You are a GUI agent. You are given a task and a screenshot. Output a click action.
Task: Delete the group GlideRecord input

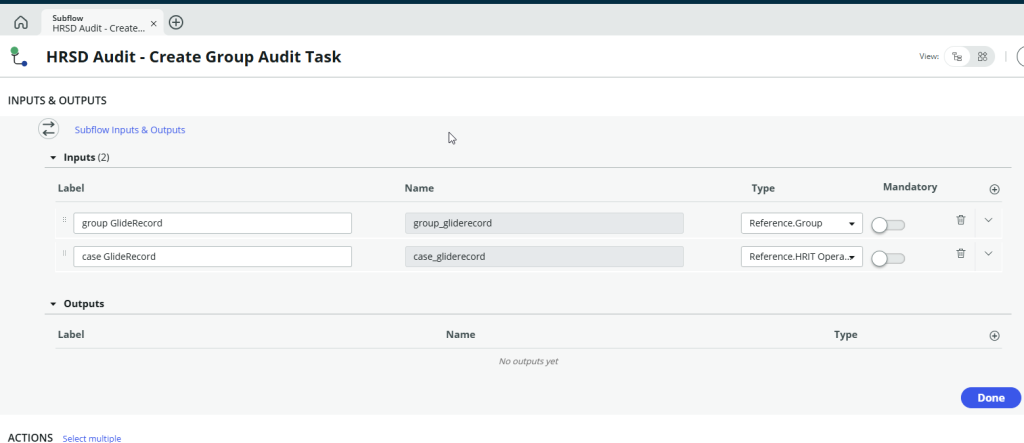(960, 220)
